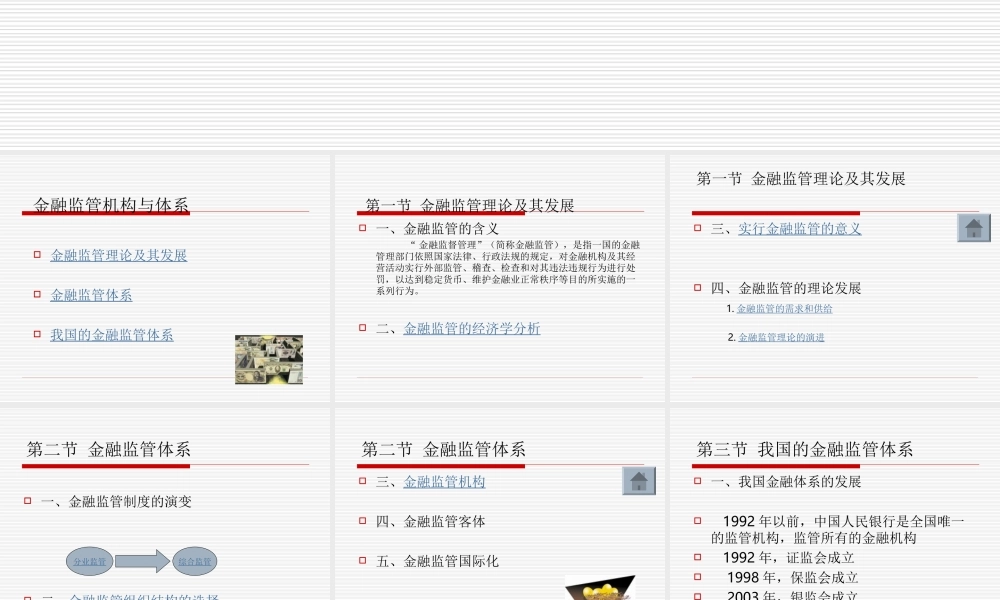This screenshot has height=600, width=1000.
Task: Click the 金融监管的需求和供给 sublink
Action: pos(786,310)
